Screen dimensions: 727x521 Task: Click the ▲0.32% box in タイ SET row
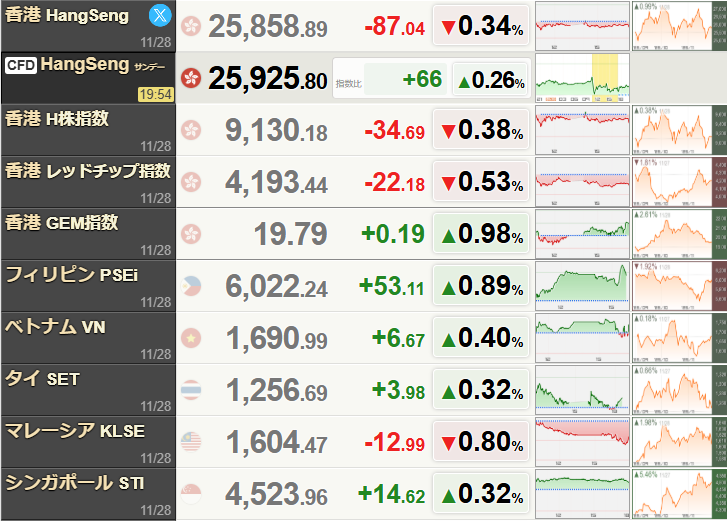pos(481,390)
